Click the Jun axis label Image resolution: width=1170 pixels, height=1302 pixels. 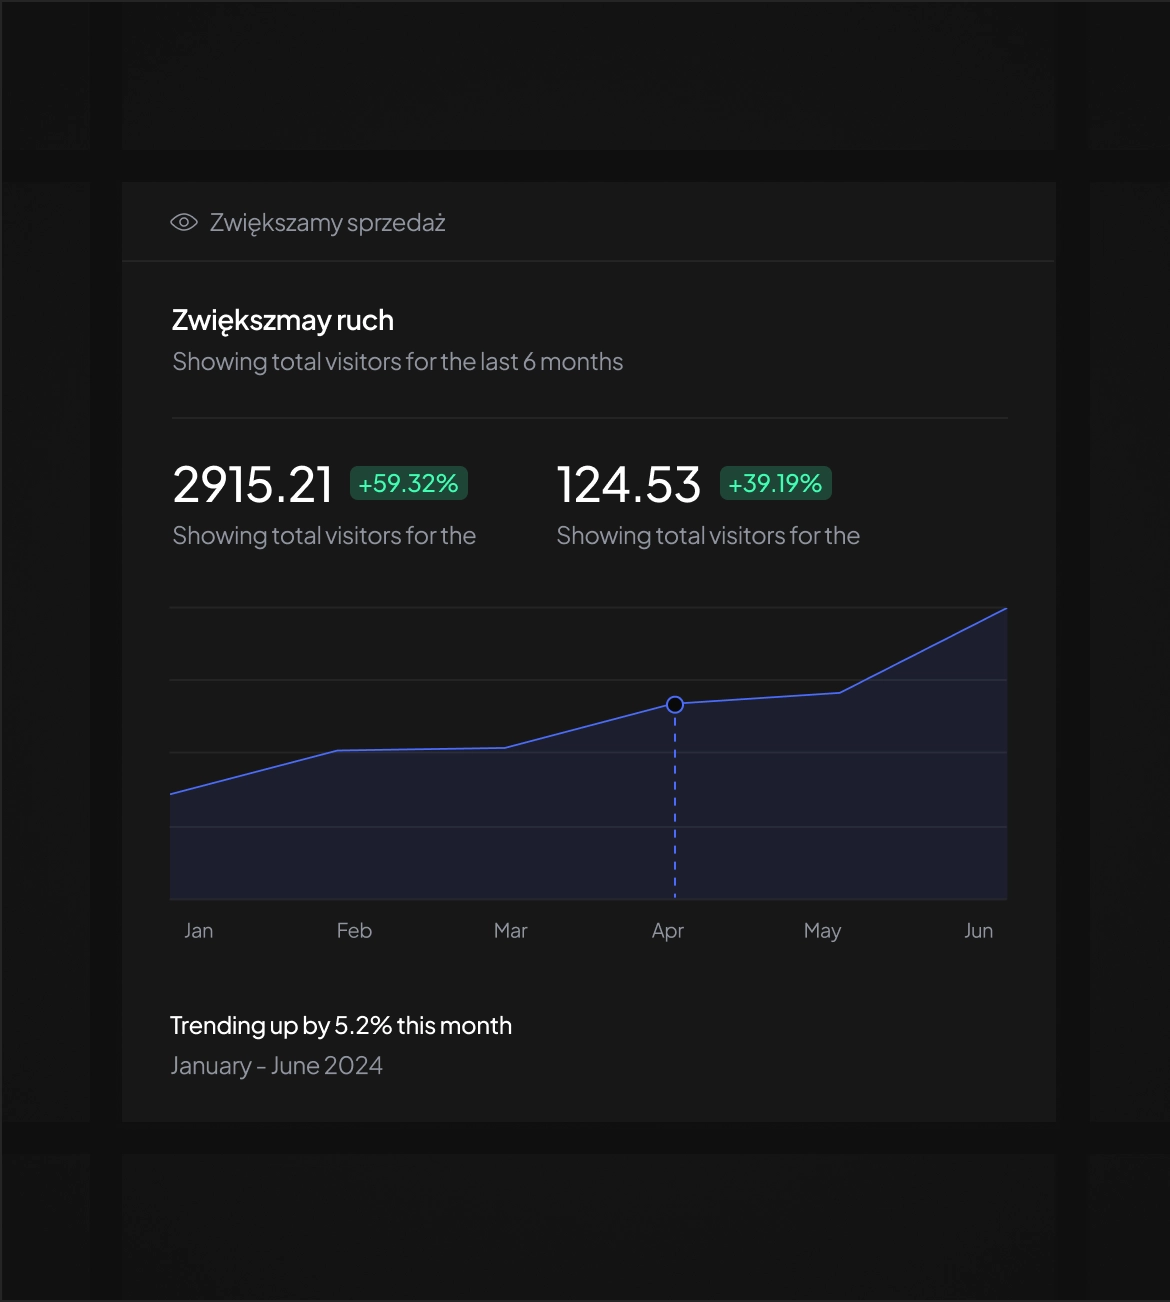point(978,931)
